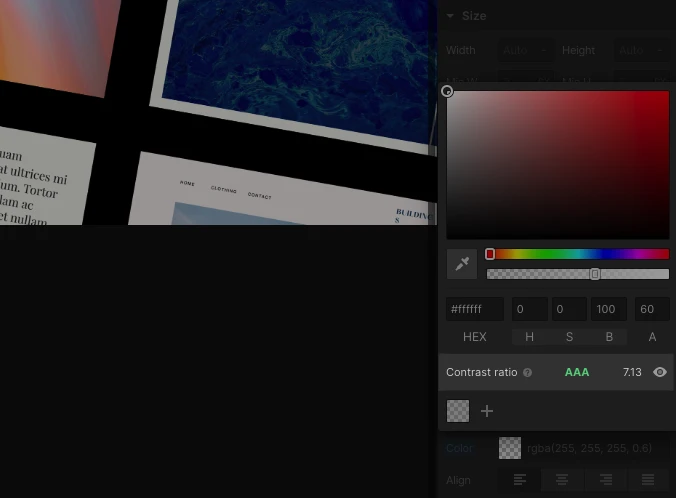The height and width of the screenshot is (498, 676).
Task: Toggle the contrast ratio eye preview
Action: 660,372
